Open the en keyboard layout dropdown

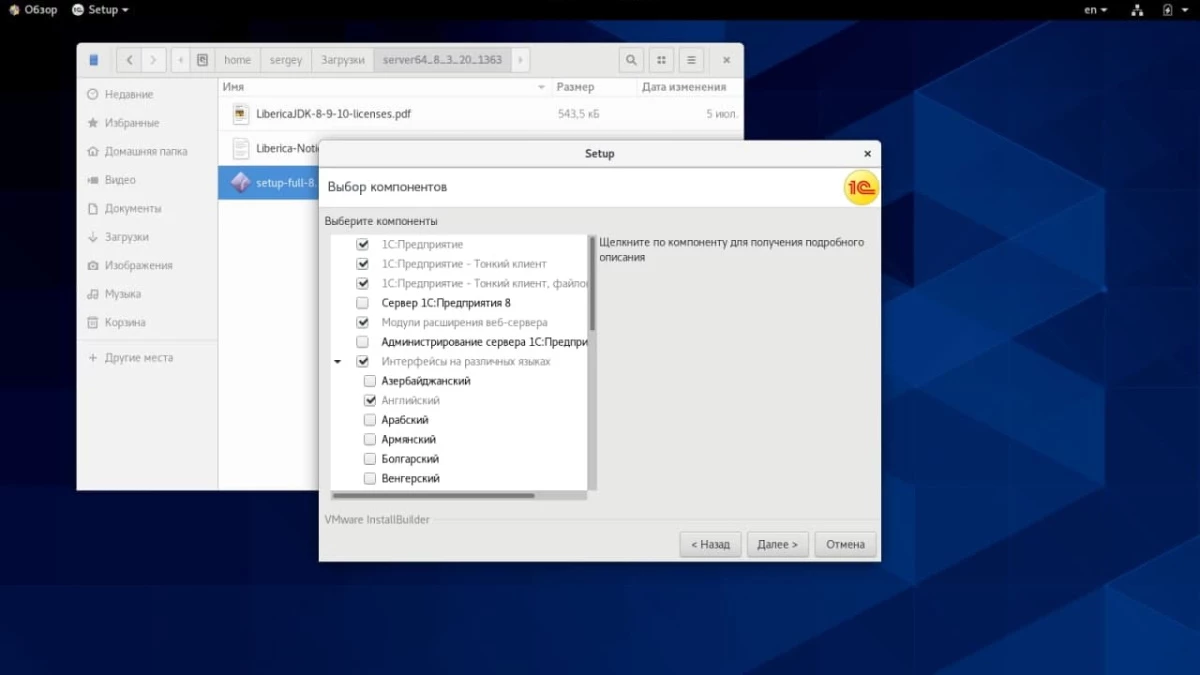point(1096,10)
